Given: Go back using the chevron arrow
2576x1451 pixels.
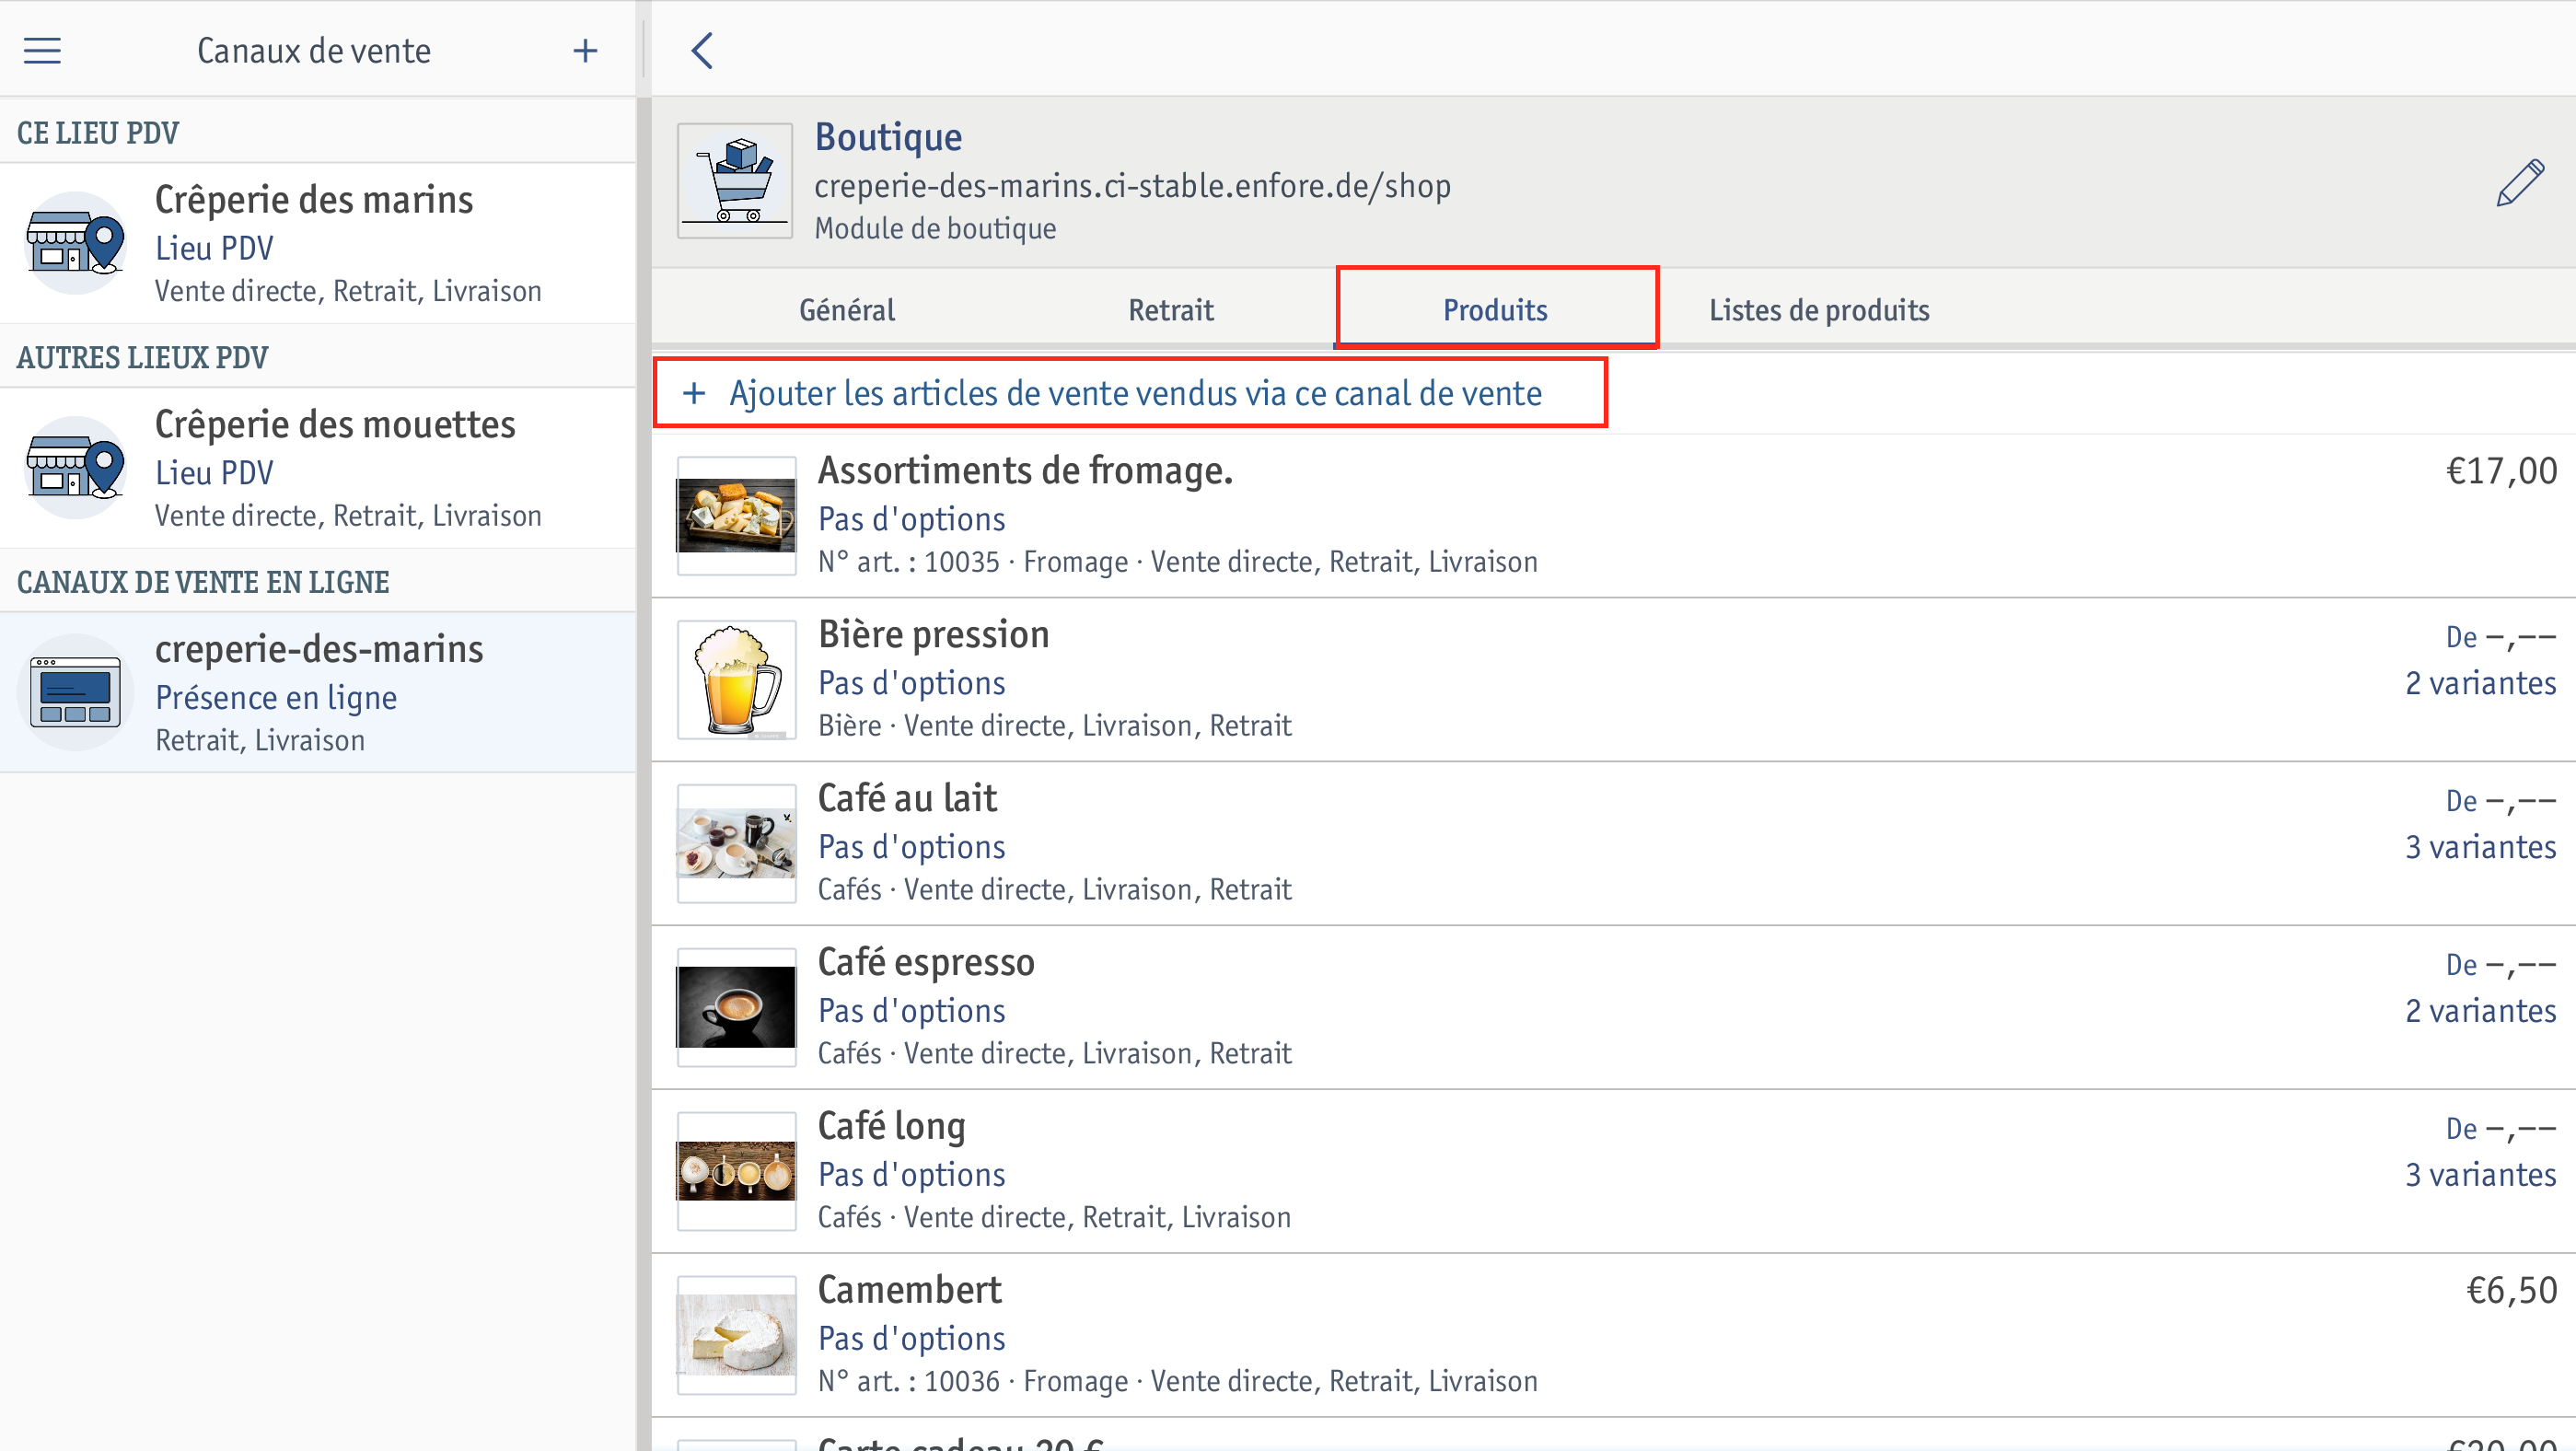Looking at the screenshot, I should click(702, 50).
